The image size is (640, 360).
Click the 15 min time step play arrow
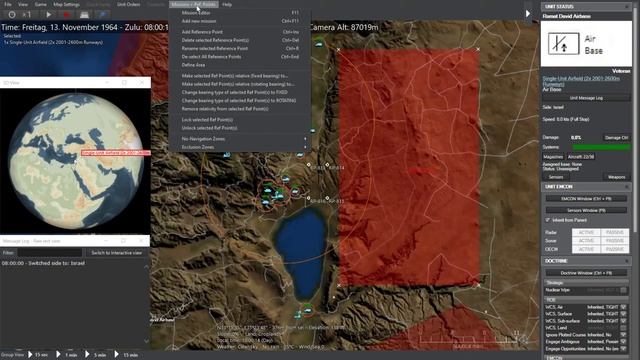(x=116, y=355)
